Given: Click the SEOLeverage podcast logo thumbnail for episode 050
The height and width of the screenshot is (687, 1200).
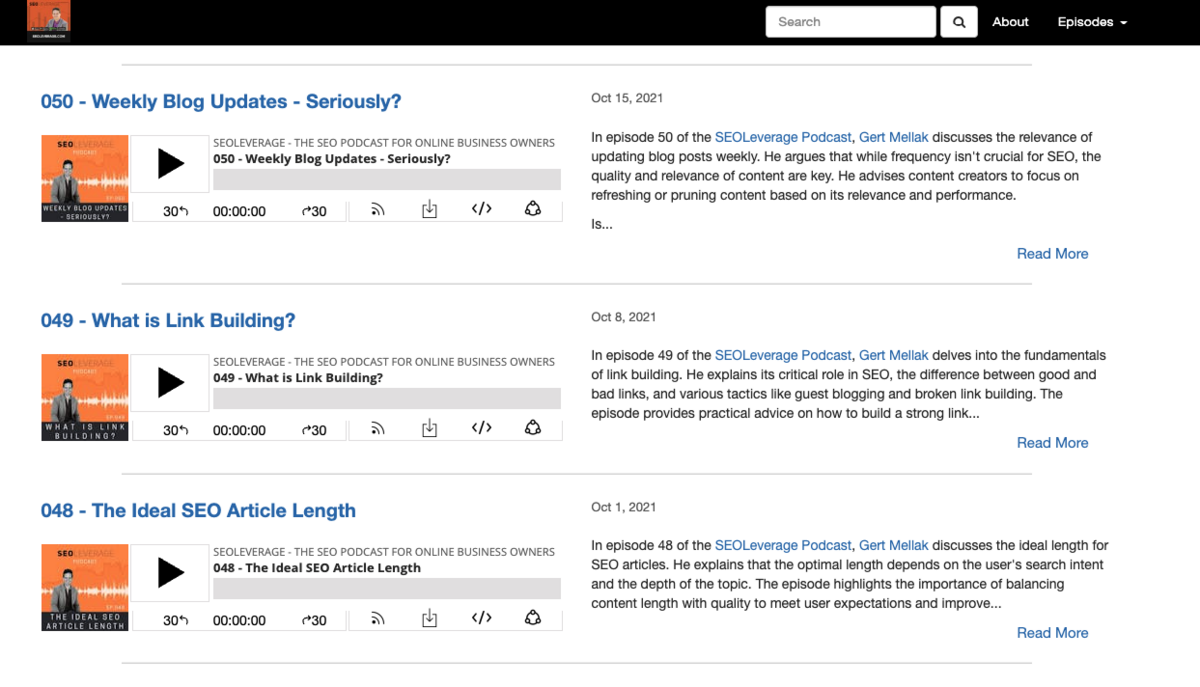Looking at the screenshot, I should 84,178.
